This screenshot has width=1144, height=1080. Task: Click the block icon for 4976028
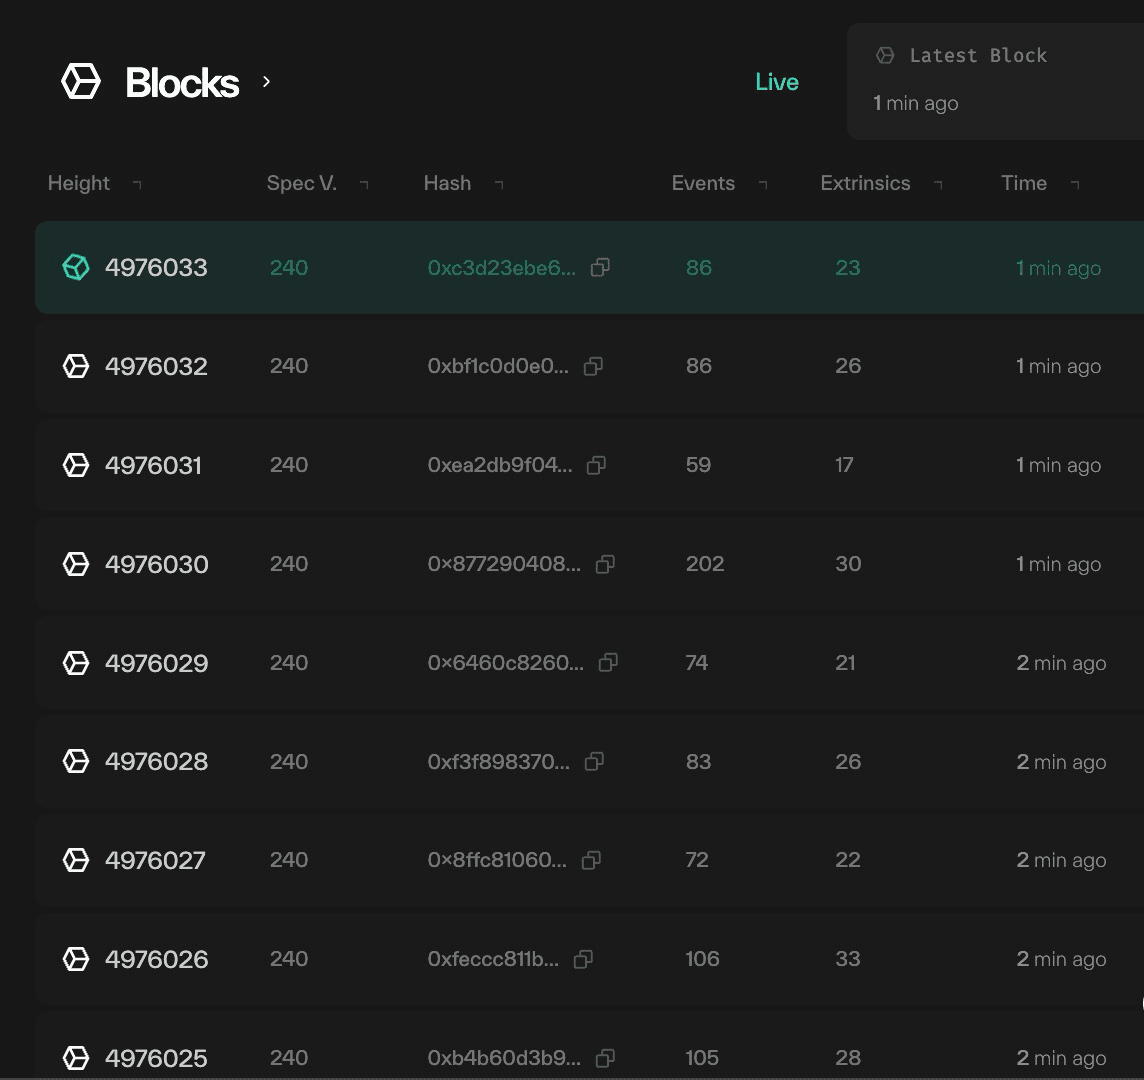[x=76, y=761]
